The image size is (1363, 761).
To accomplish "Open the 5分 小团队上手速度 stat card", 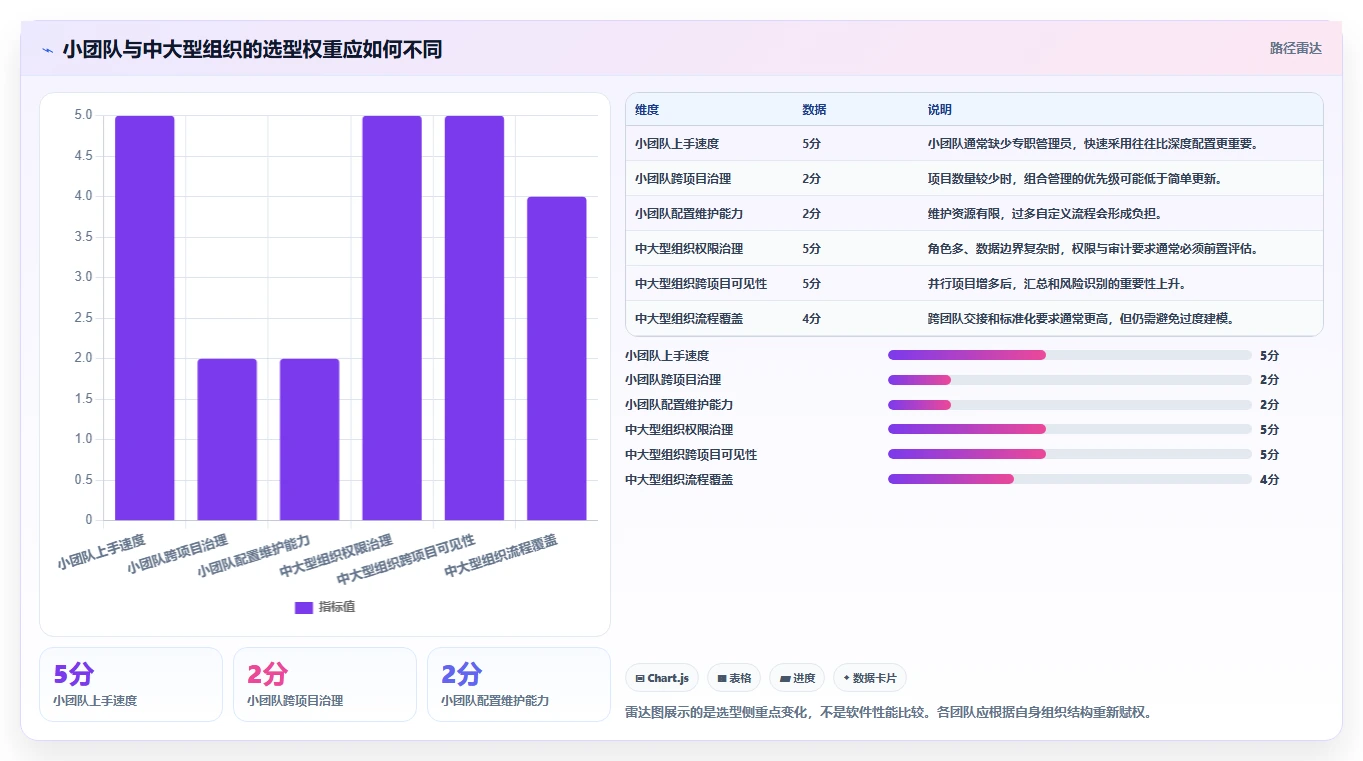I will 131,684.
